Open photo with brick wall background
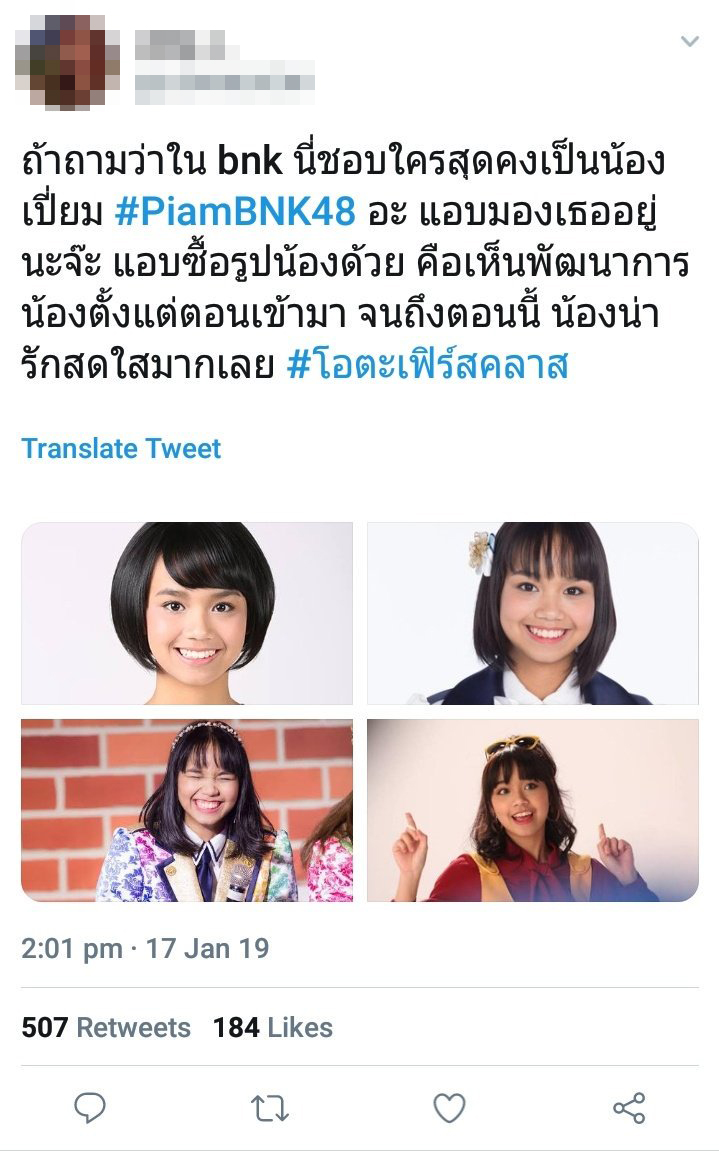 click(187, 810)
